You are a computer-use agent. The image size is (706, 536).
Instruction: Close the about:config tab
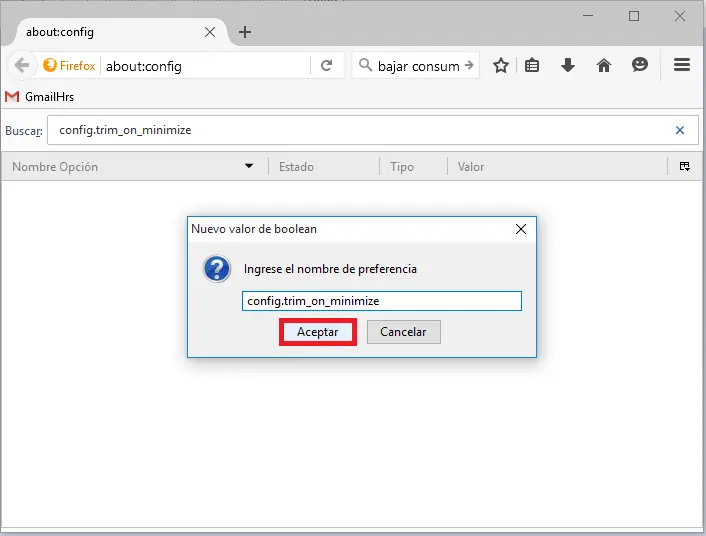(x=210, y=32)
